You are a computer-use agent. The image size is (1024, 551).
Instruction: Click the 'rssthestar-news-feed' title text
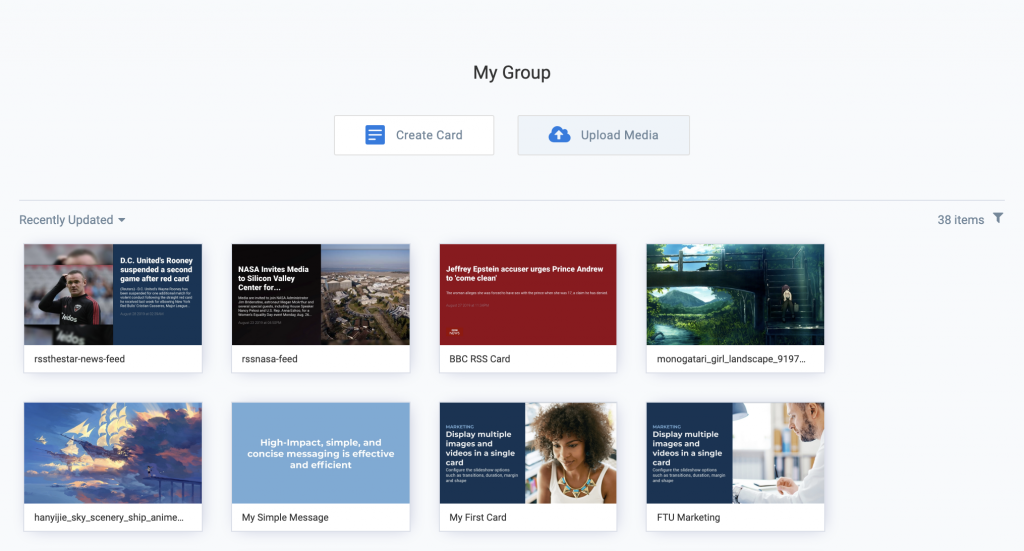tap(79, 359)
